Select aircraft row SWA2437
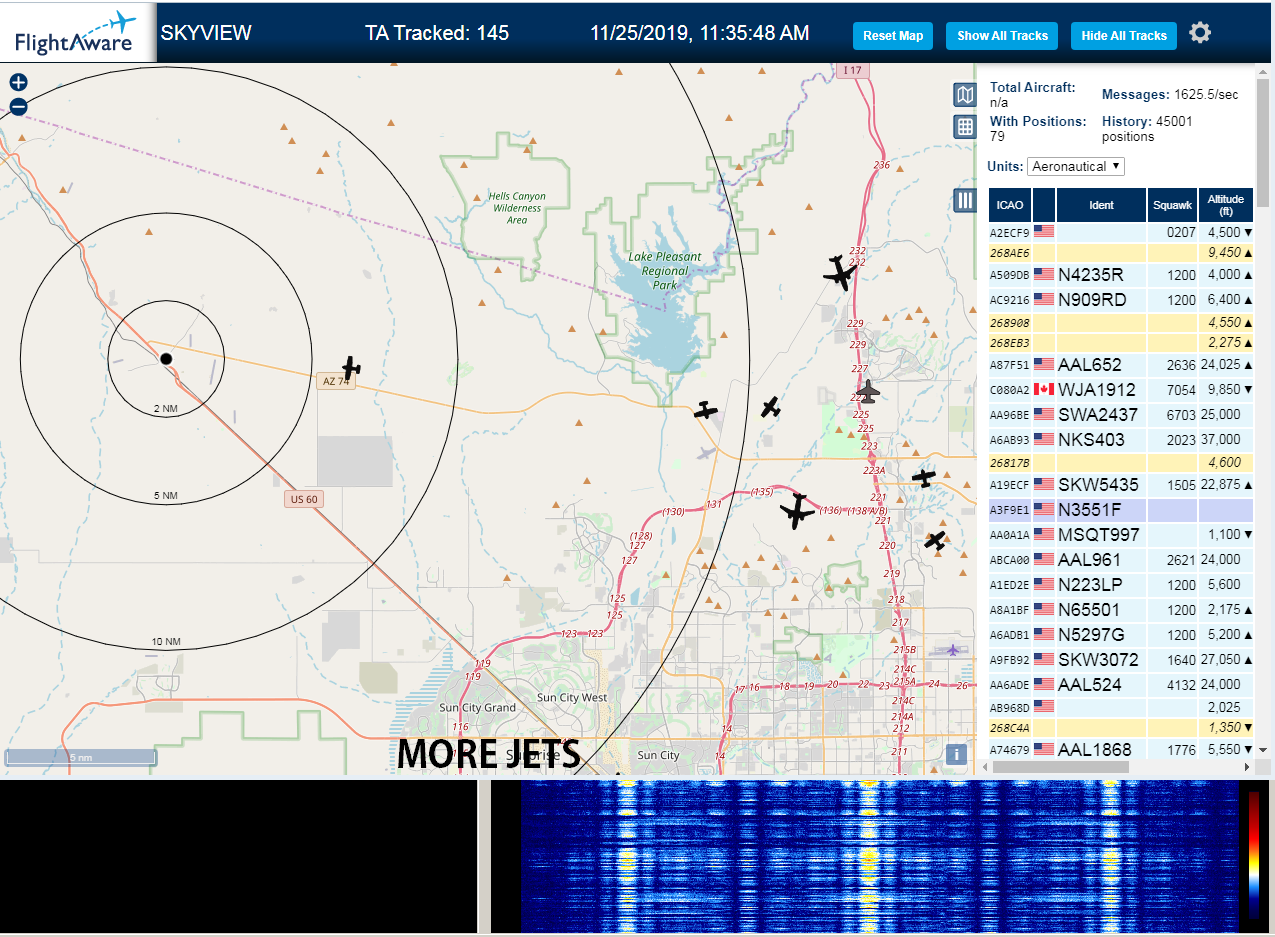Viewport: 1275px width, 937px height. pyautogui.click(x=1121, y=415)
